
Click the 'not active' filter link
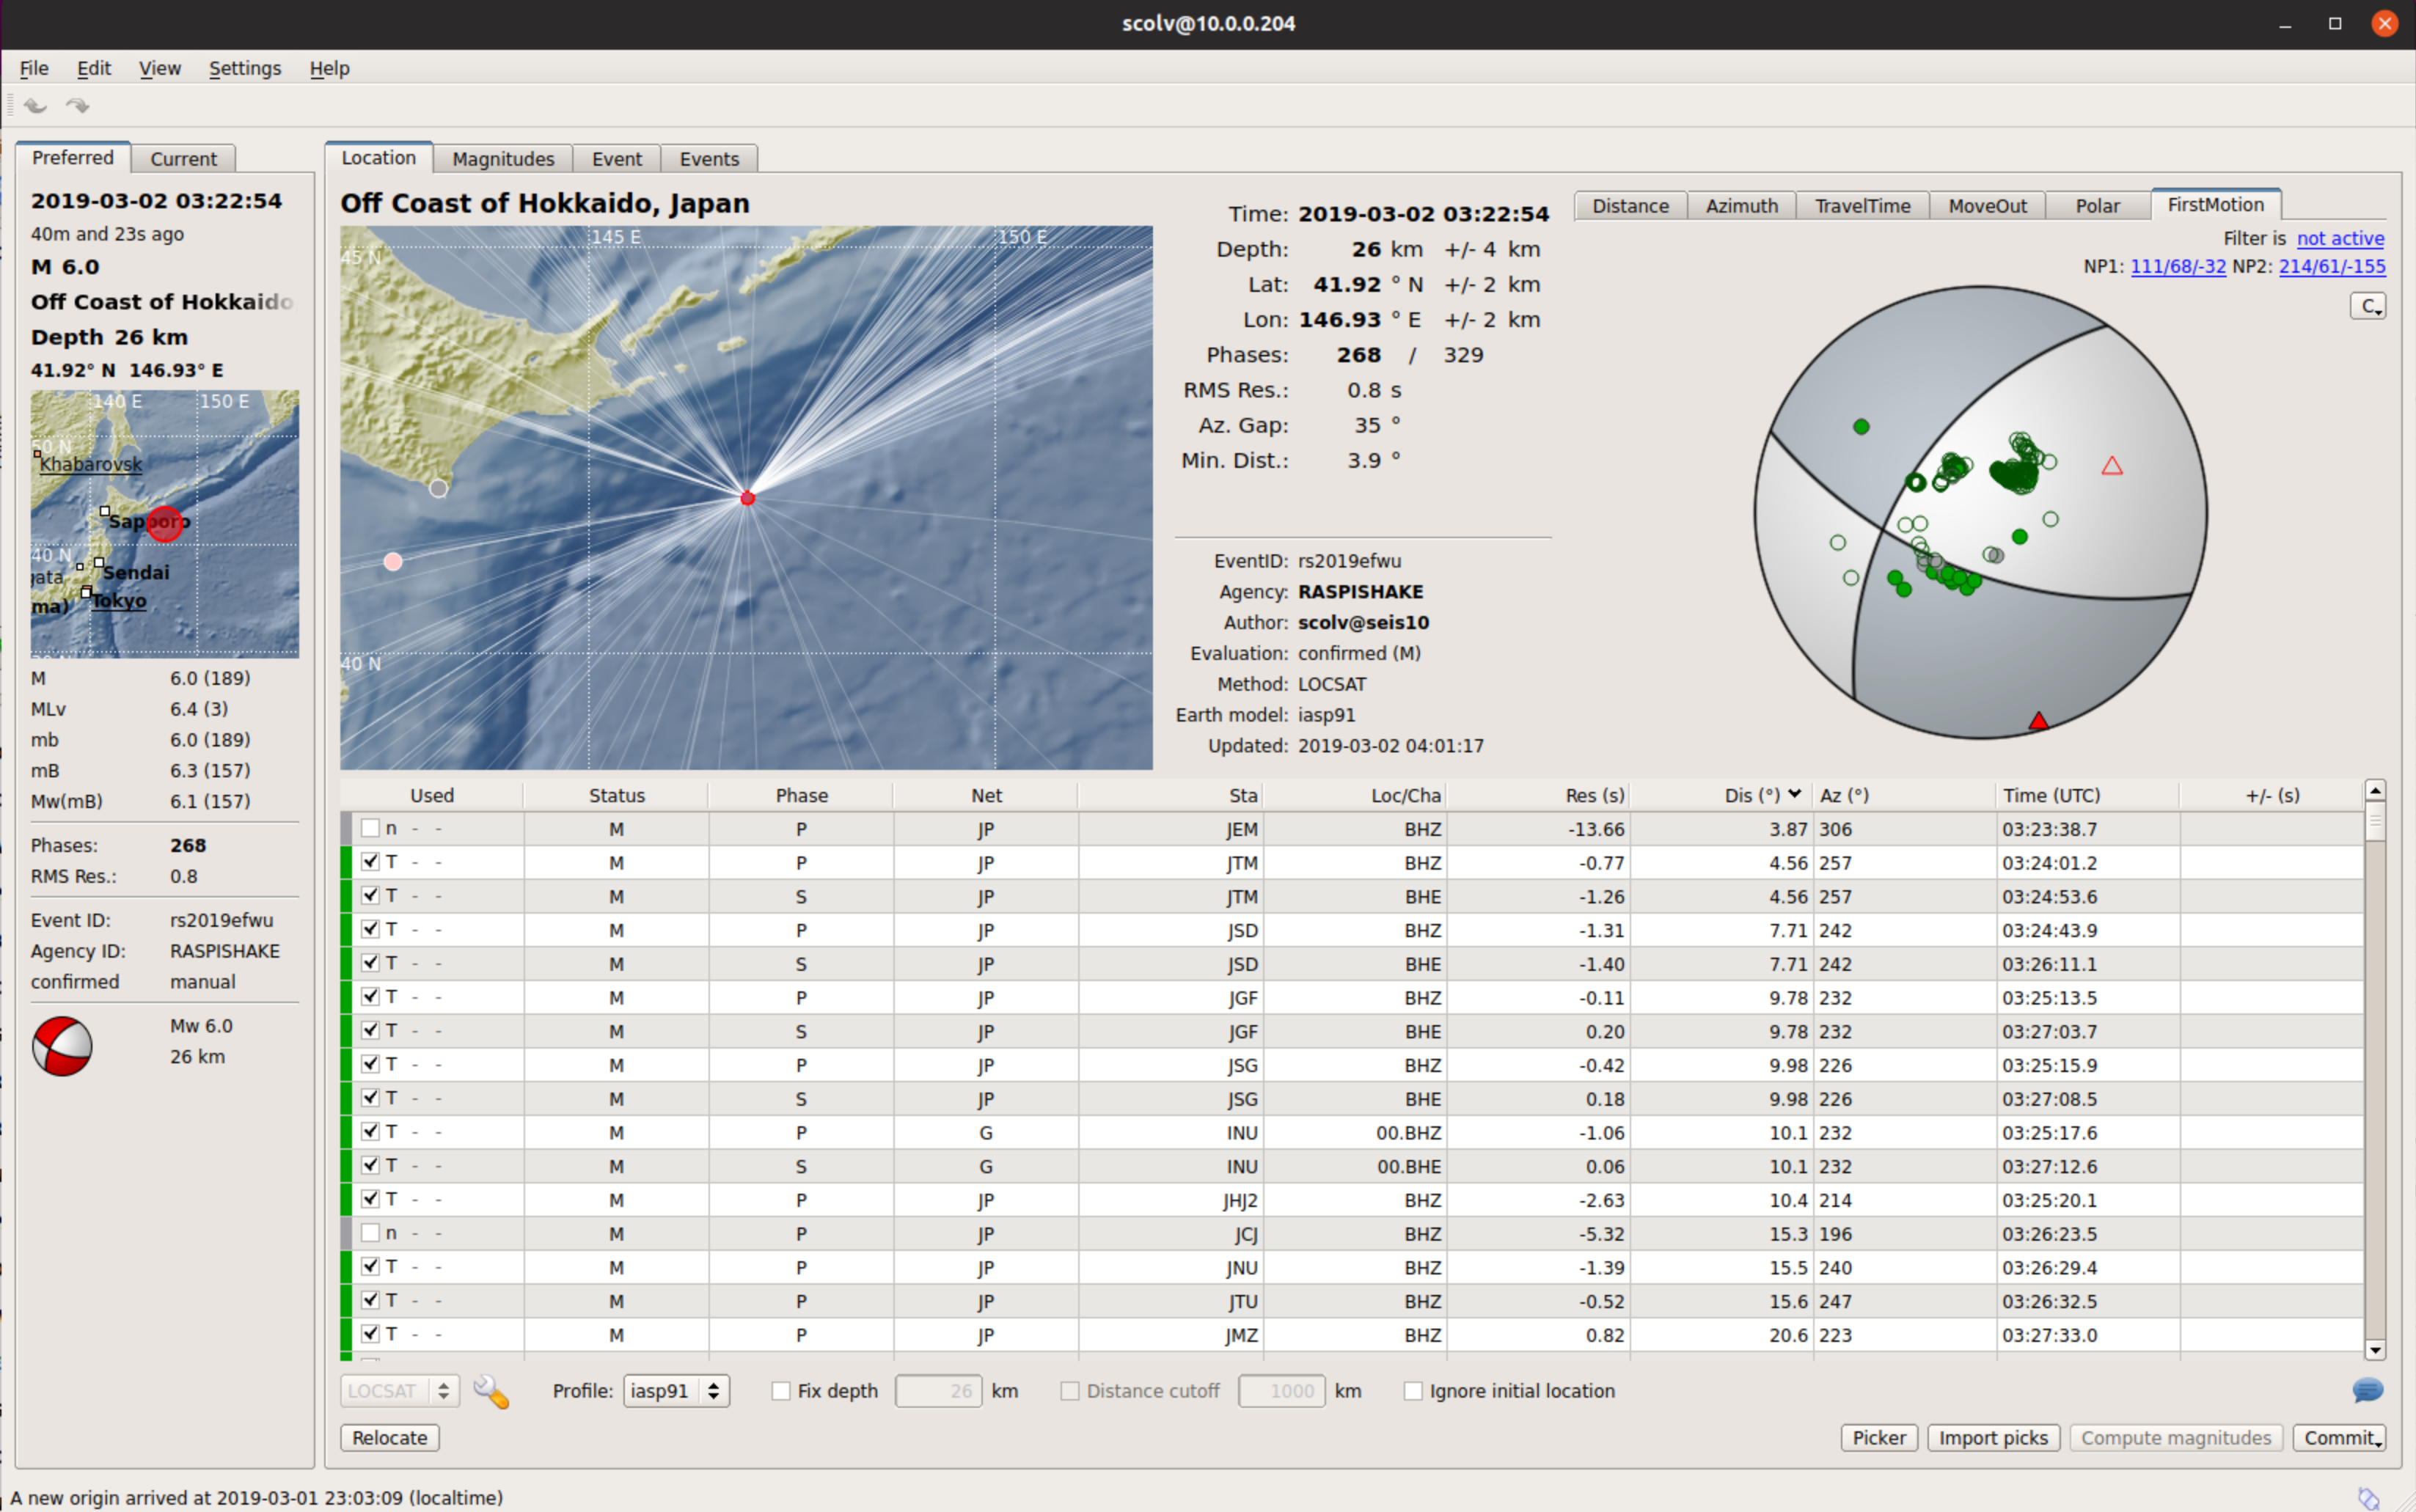click(x=2340, y=238)
